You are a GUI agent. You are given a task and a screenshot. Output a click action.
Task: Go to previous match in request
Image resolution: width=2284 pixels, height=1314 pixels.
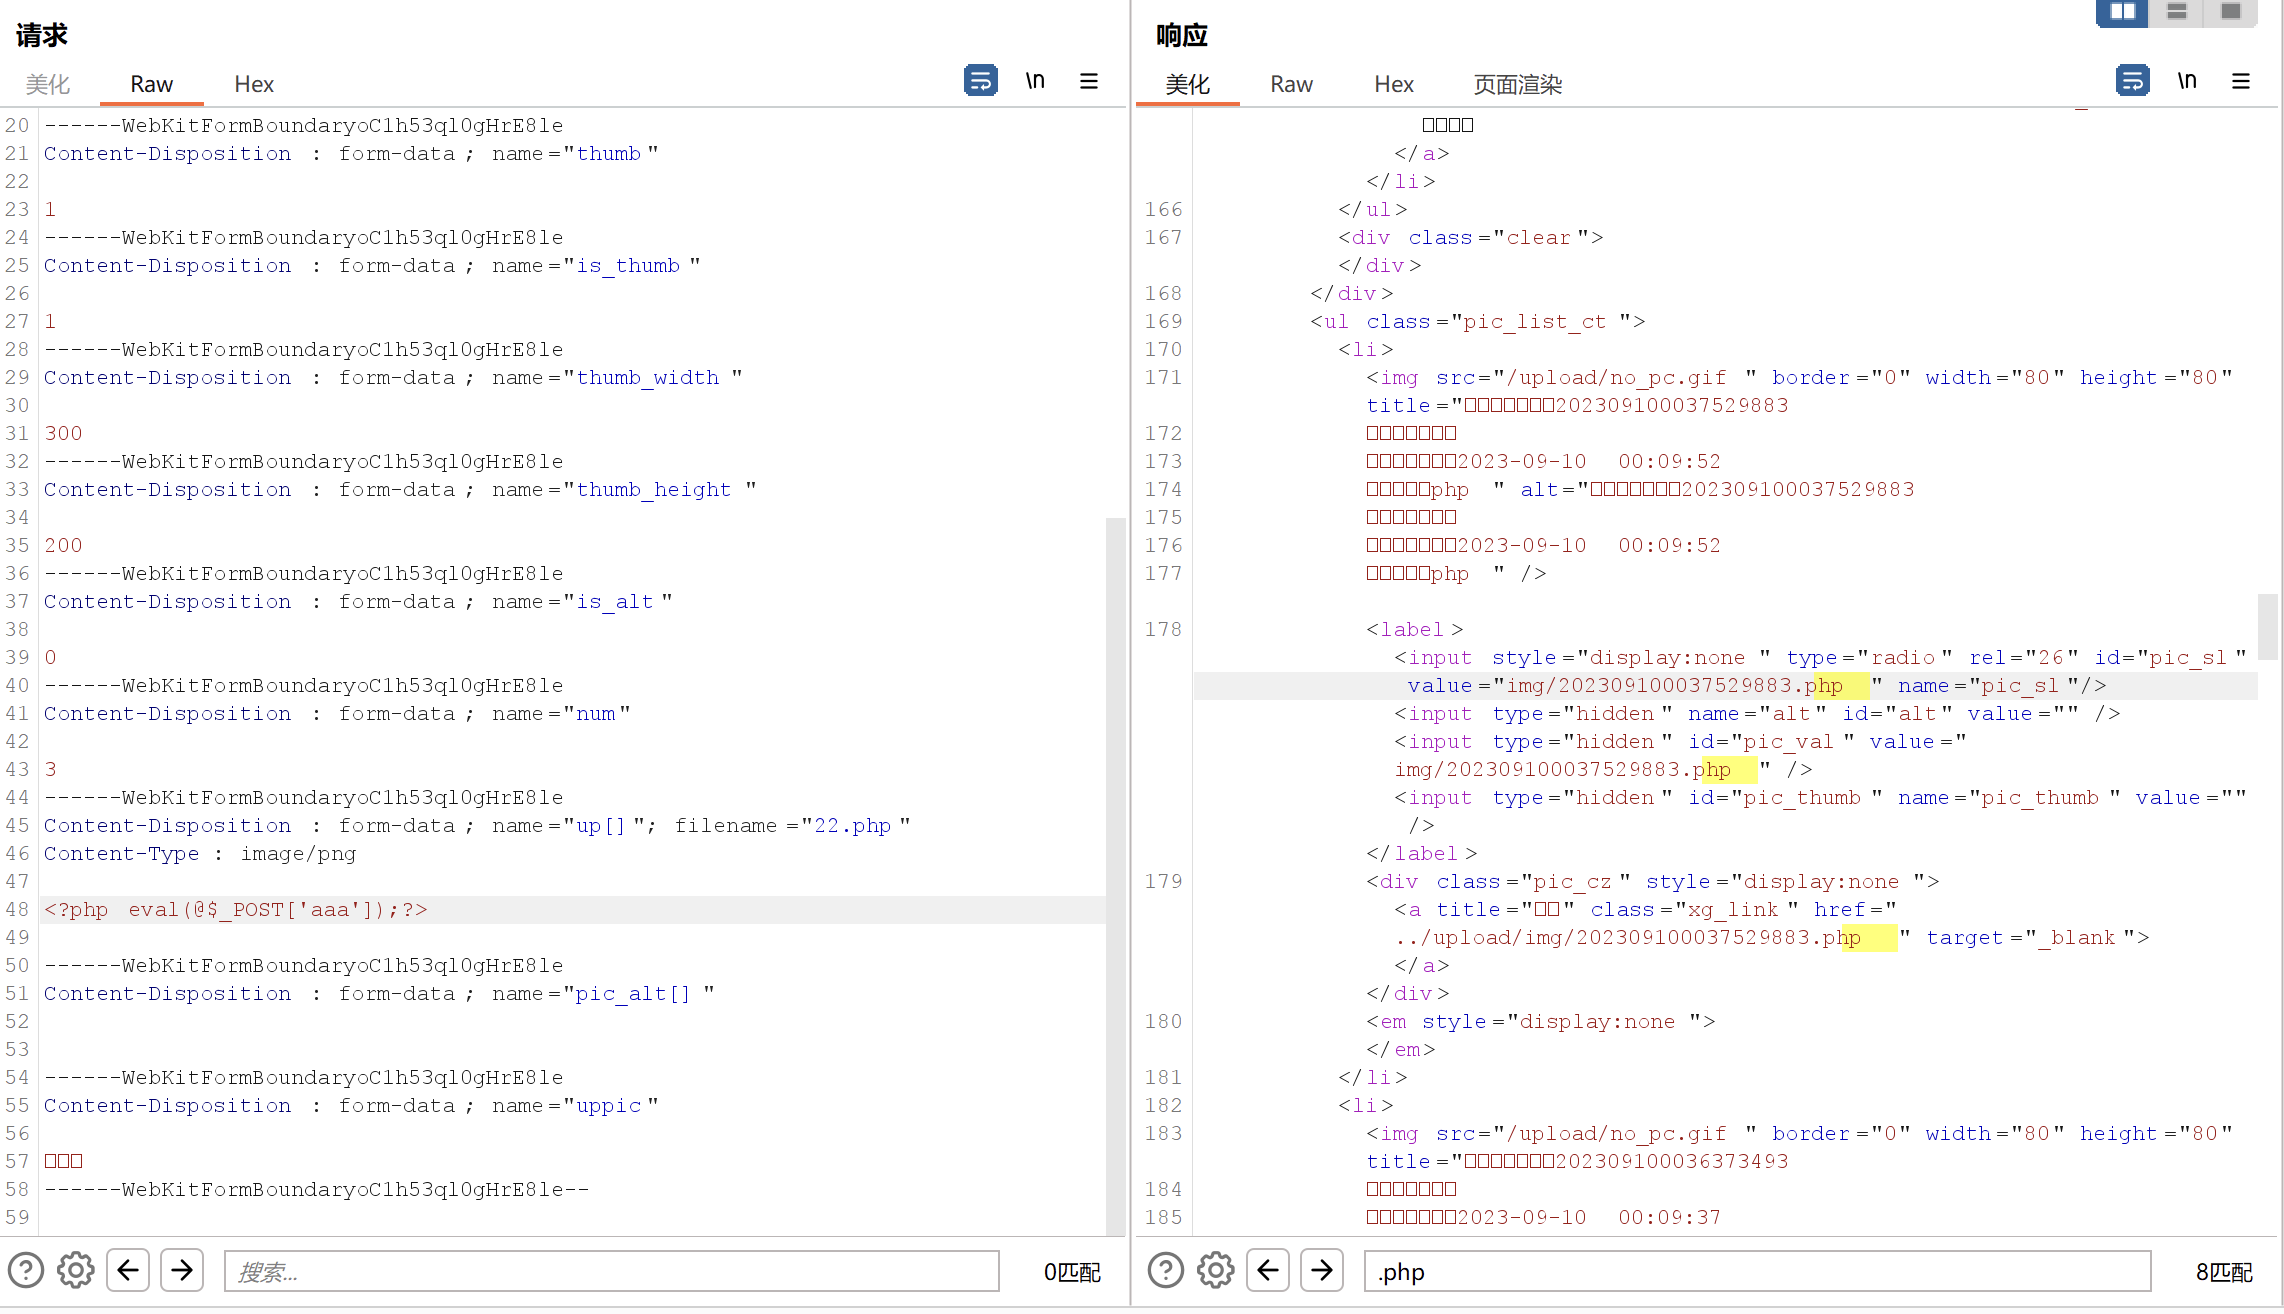(128, 1271)
